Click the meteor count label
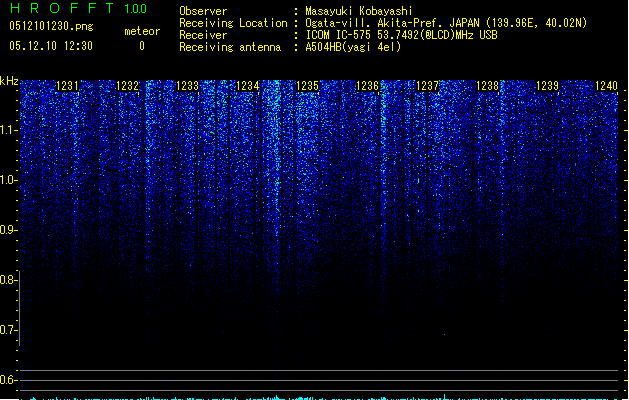 [142, 31]
